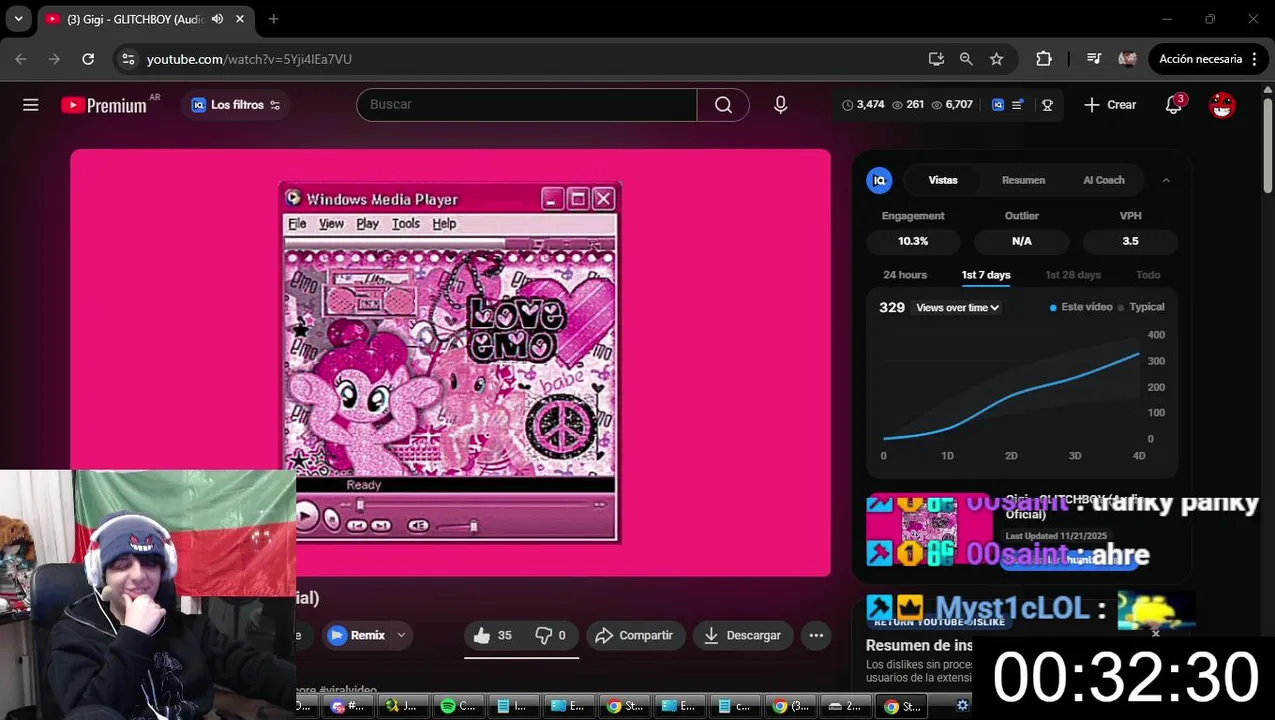Open the Views over time dropdown
Viewport: 1275px width, 720px height.
[x=958, y=308]
